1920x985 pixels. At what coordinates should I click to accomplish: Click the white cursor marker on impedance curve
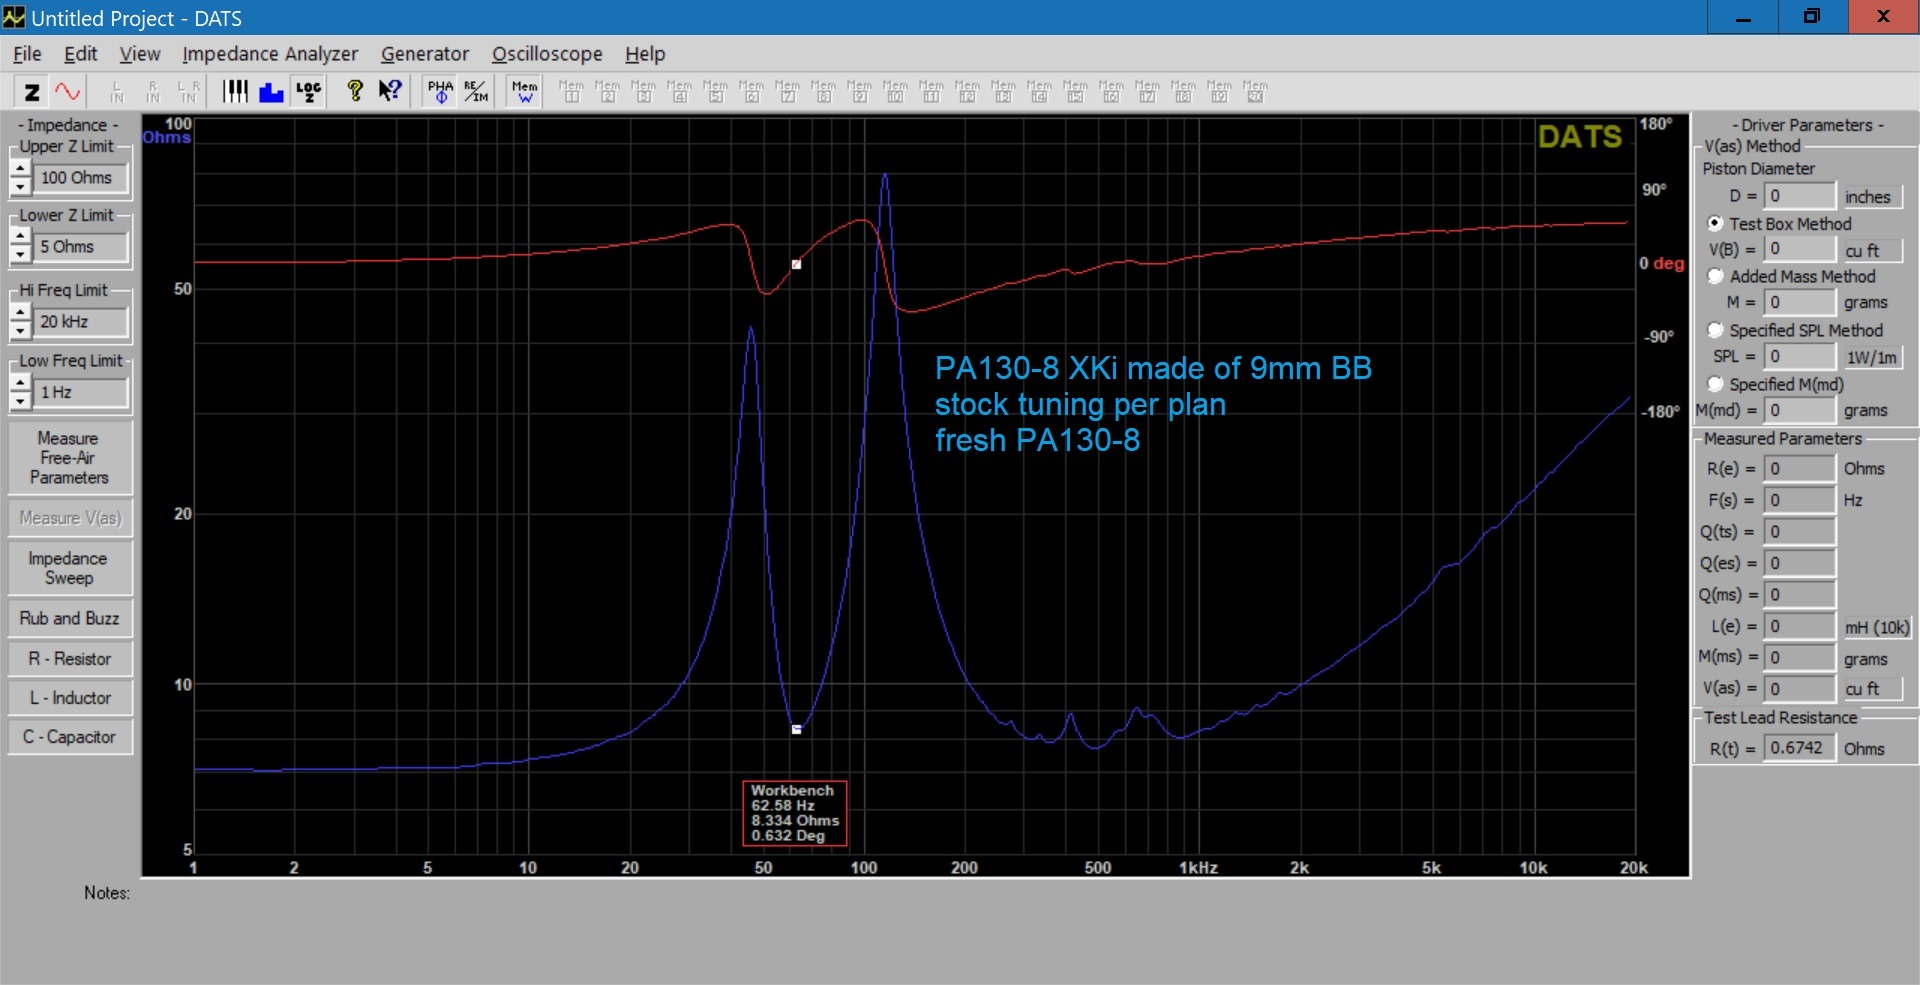[796, 729]
